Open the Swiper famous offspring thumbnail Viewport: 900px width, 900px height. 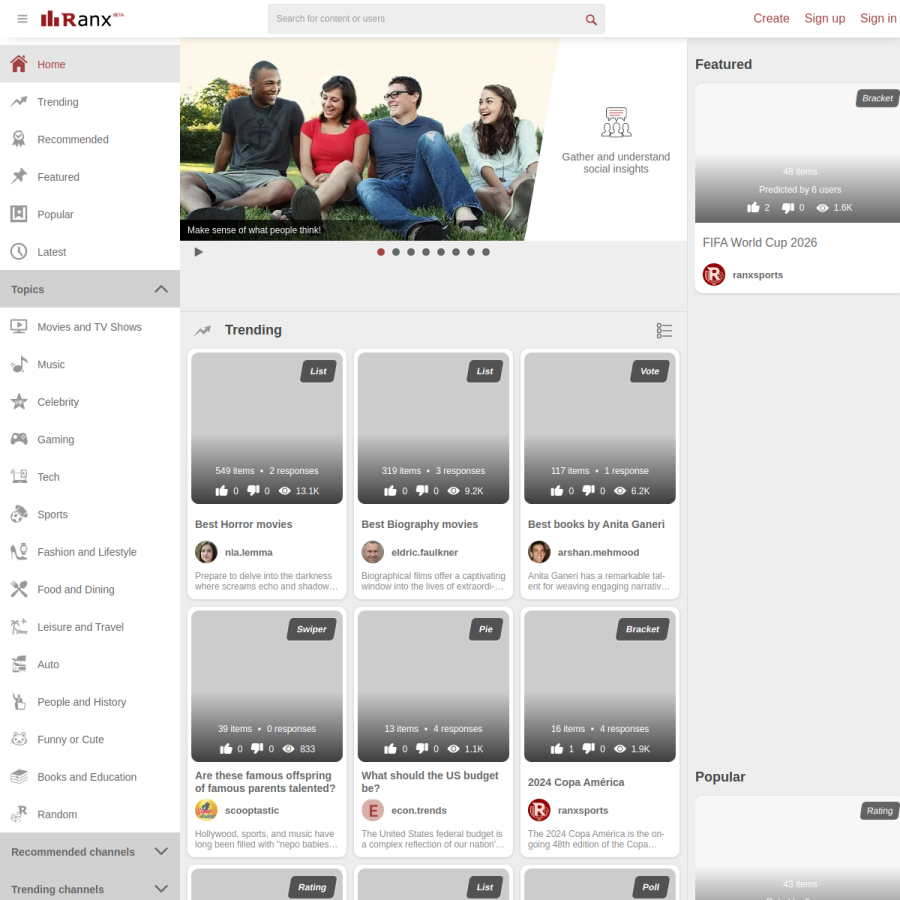tap(267, 686)
